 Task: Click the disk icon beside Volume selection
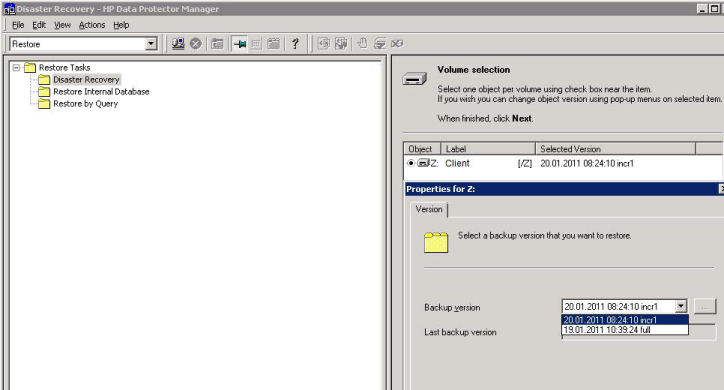pos(414,79)
